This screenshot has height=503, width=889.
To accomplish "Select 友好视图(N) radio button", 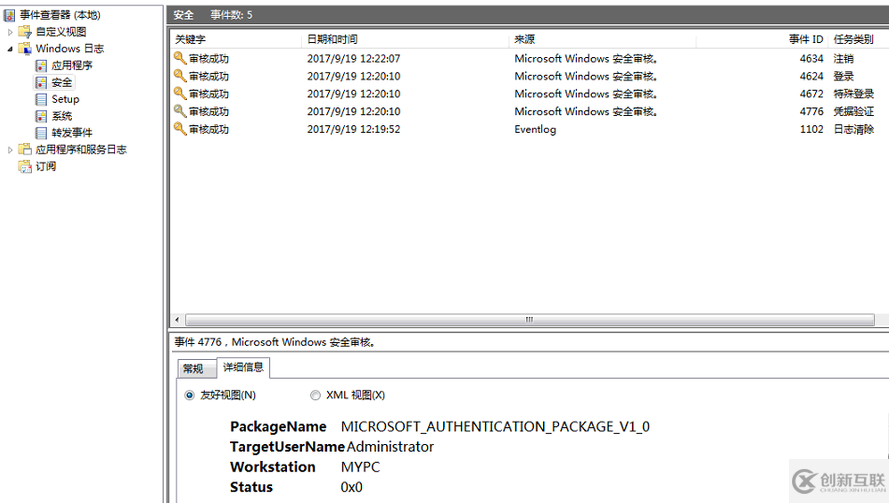I will (x=189, y=395).
